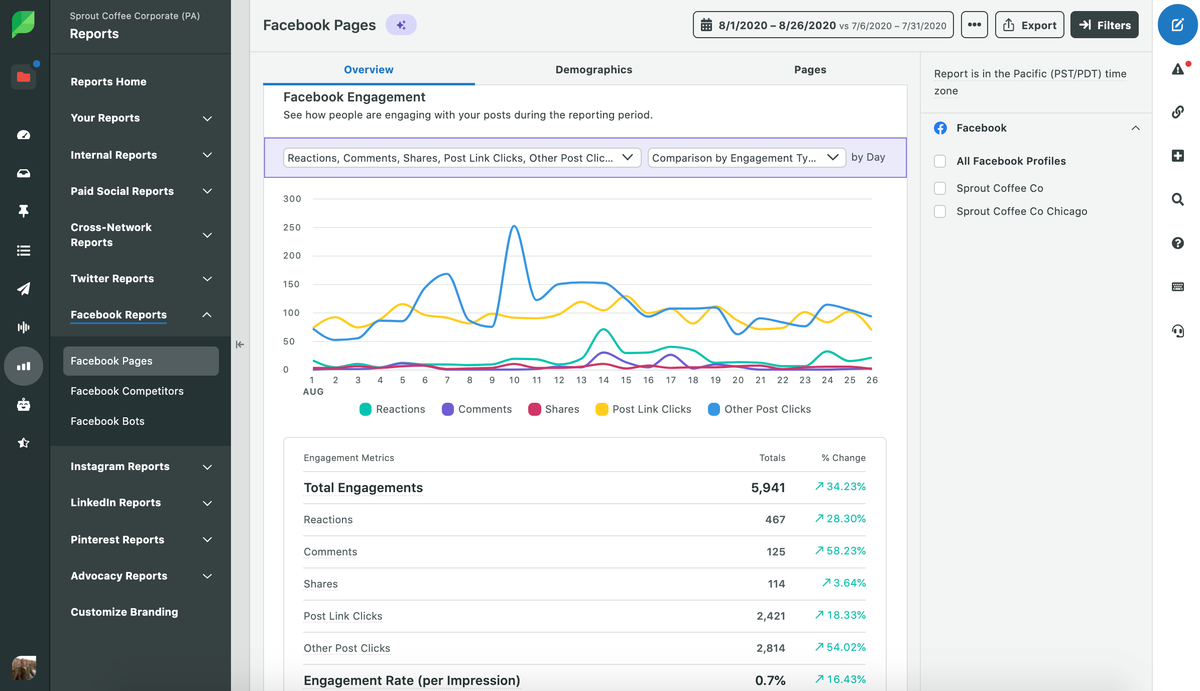1200x691 pixels.
Task: Click the purple Comments legend item
Action: (x=477, y=409)
